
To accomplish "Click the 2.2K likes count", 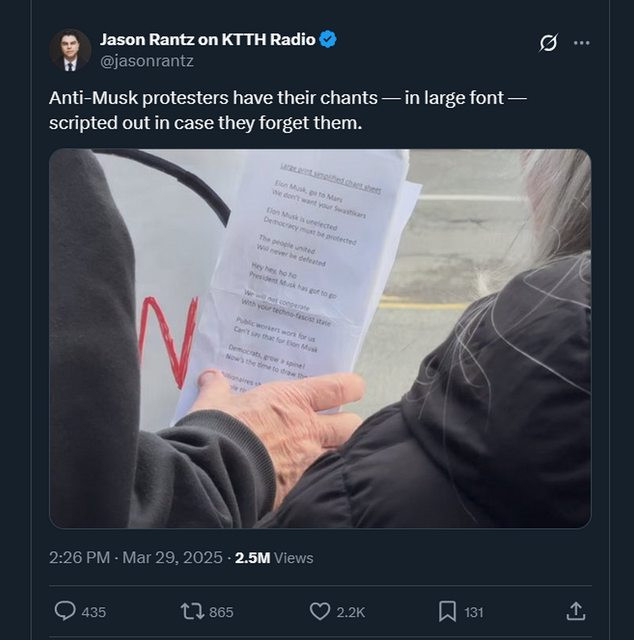I will coord(351,612).
